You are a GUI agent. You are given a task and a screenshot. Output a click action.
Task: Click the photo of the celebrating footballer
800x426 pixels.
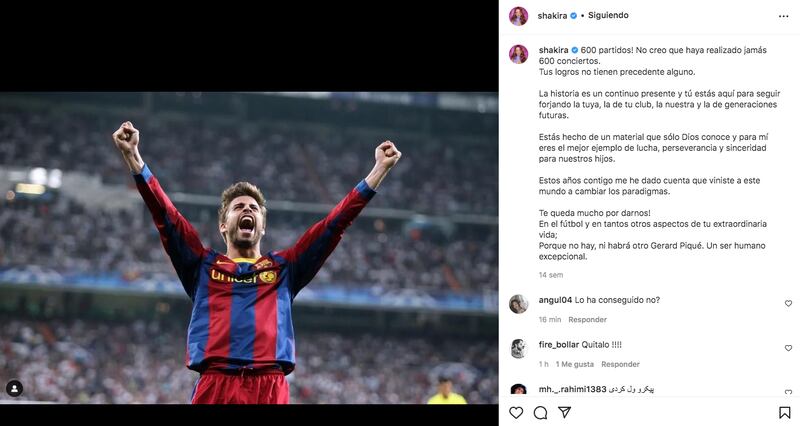point(249,248)
